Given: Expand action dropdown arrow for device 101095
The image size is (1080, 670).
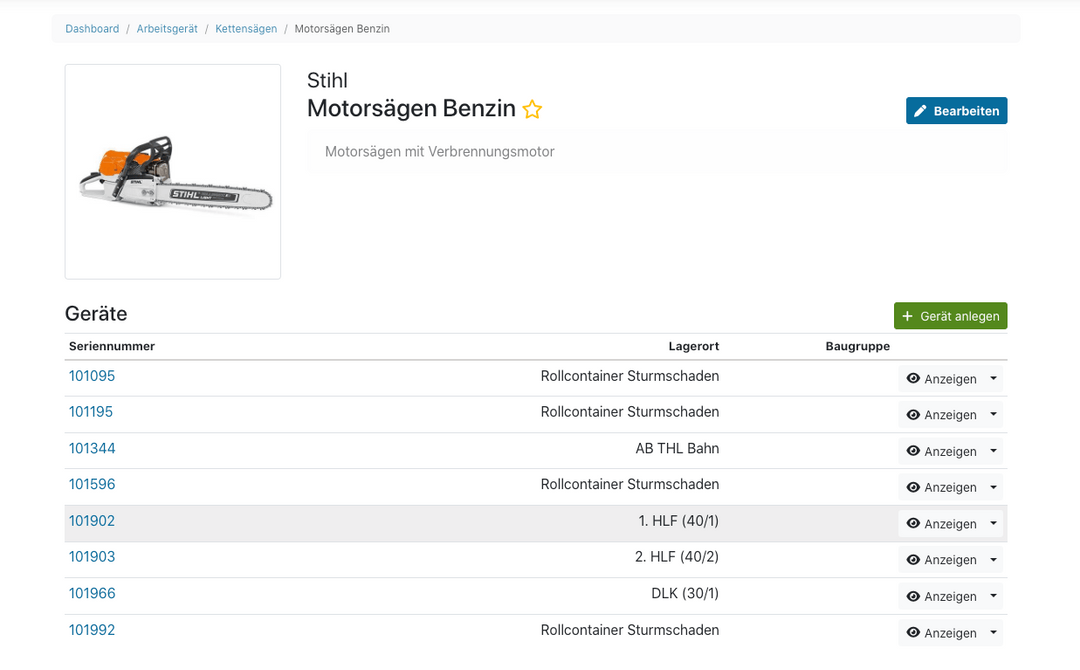Looking at the screenshot, I should click(993, 378).
